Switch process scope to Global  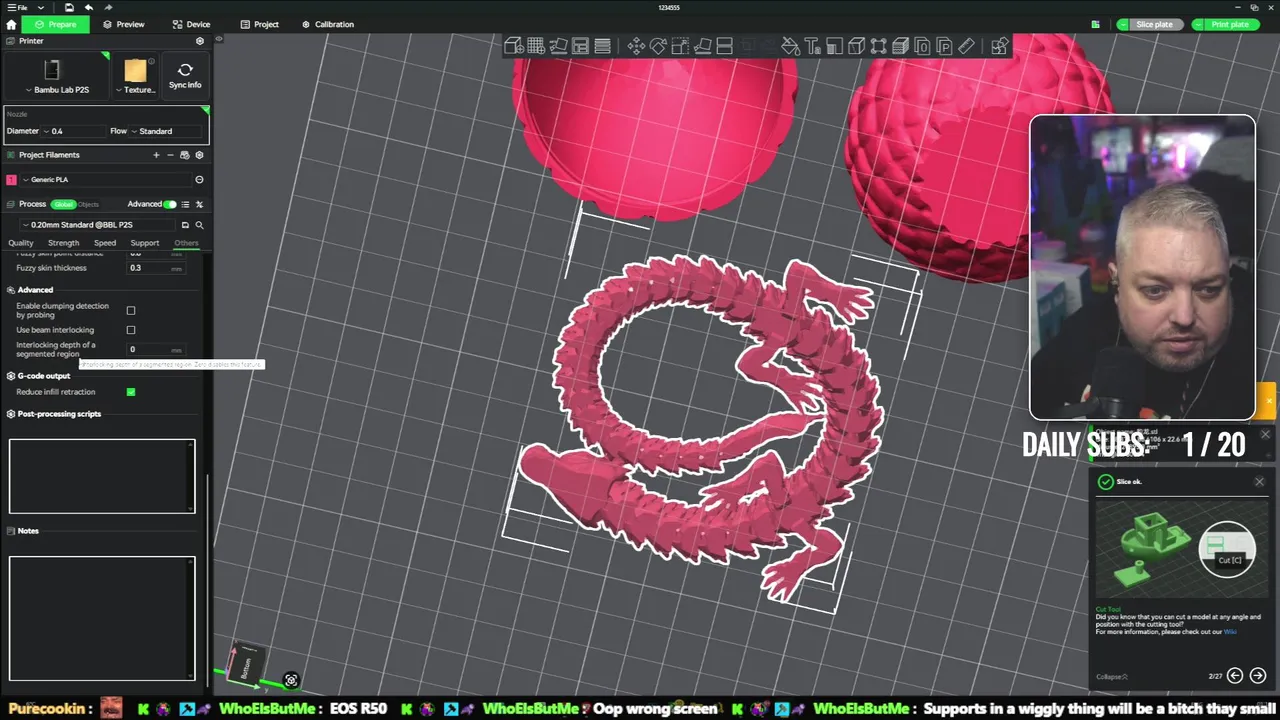[x=64, y=204]
